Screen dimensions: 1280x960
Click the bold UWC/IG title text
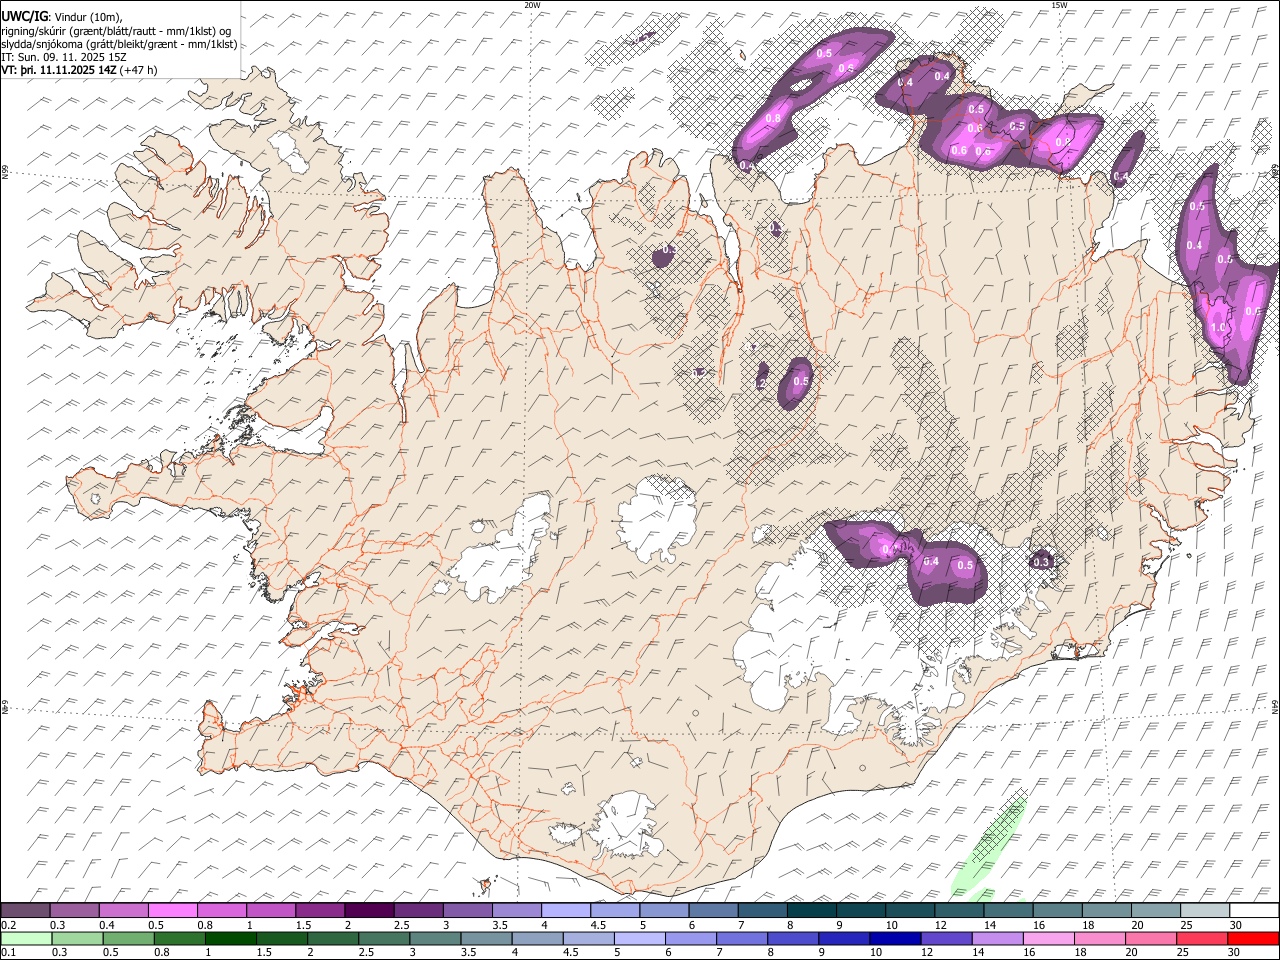click(24, 15)
